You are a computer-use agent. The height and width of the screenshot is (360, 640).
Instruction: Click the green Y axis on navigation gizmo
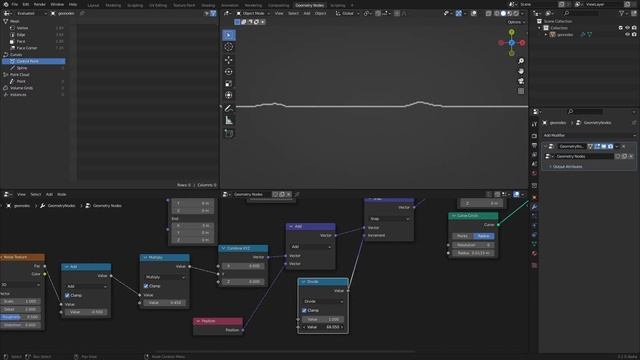tap(511, 32)
